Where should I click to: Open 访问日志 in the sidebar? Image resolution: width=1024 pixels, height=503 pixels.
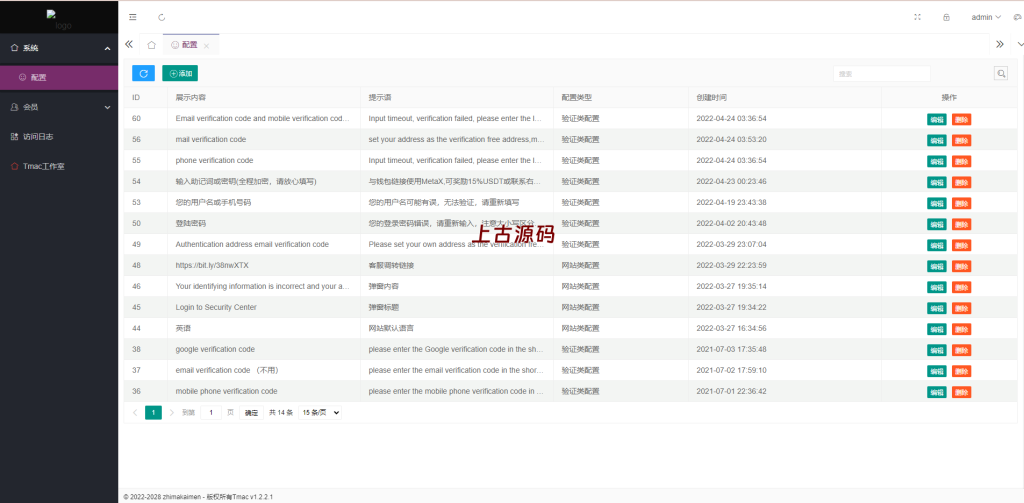(59, 137)
